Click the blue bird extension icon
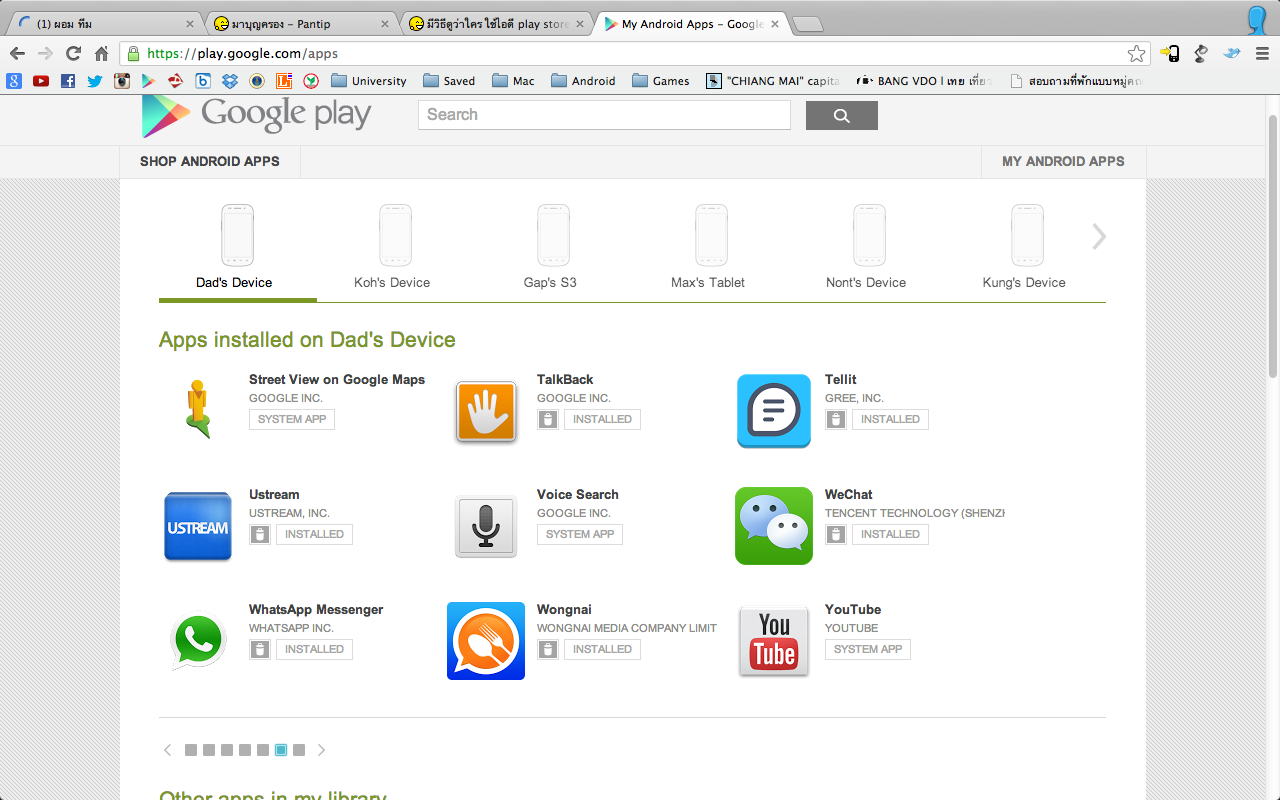1280x800 pixels. pos(1233,54)
